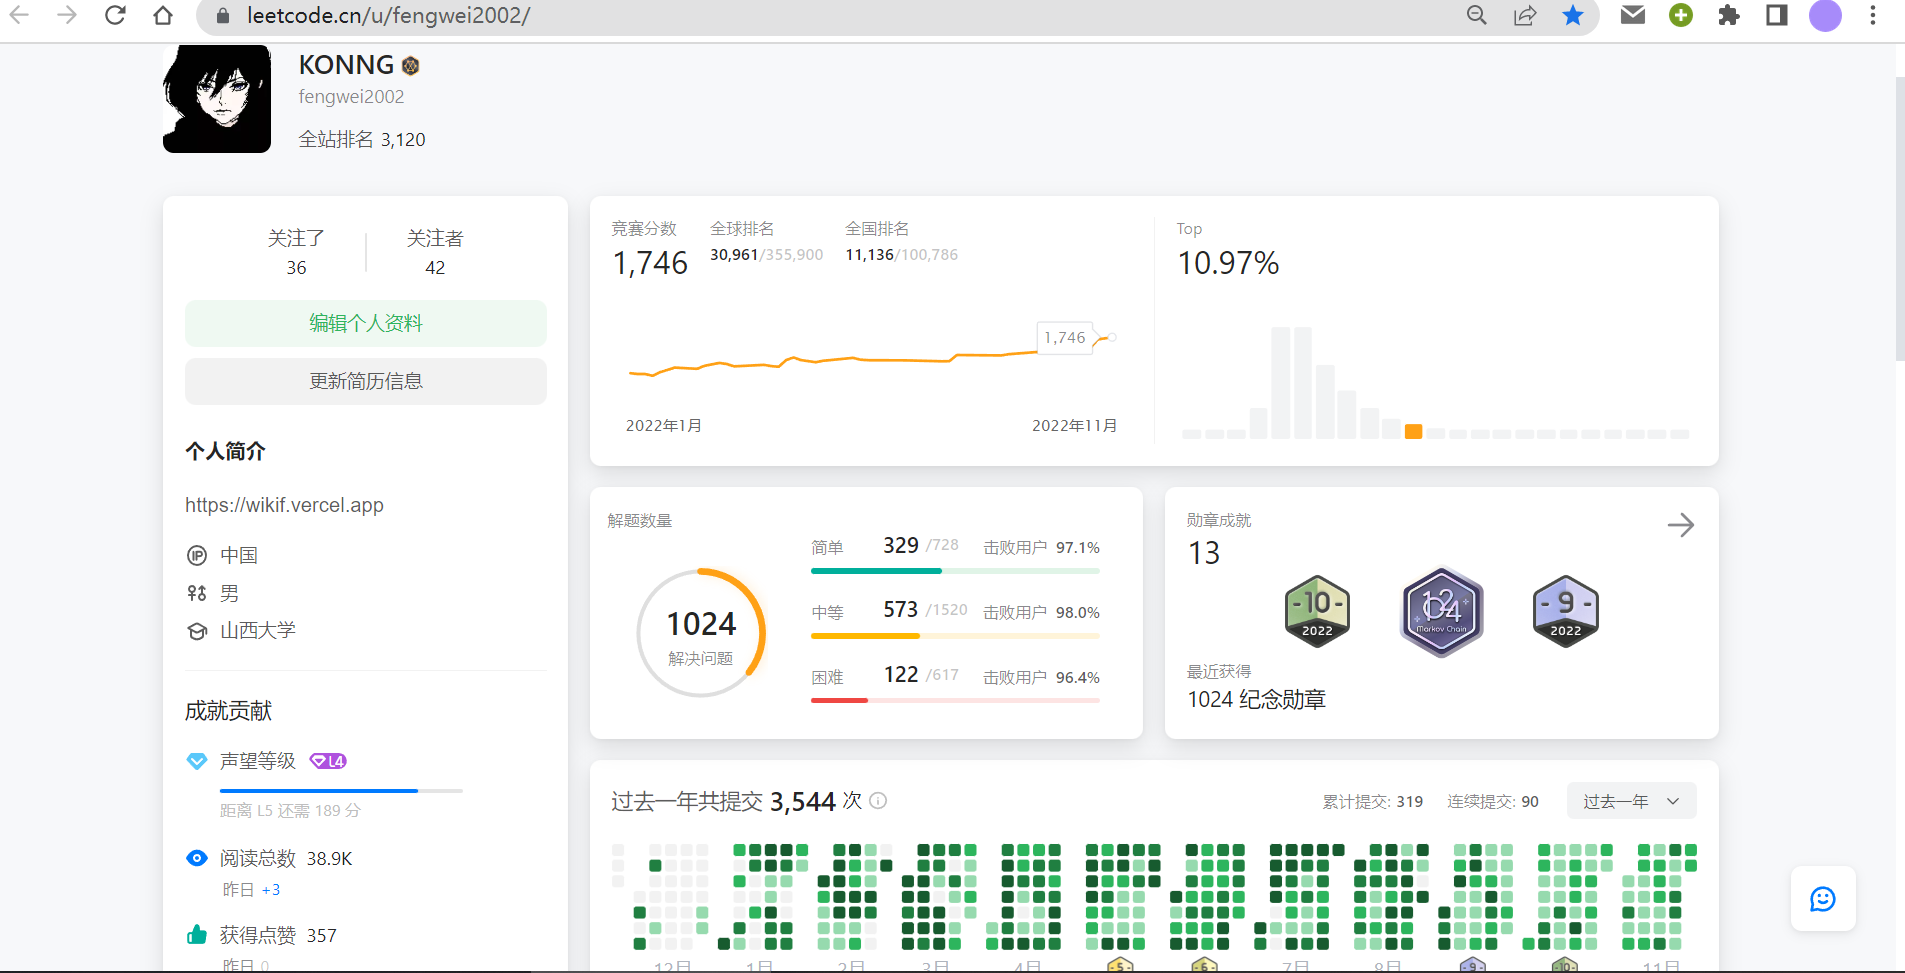
Task: Click the diamond icon beside 声望等级
Action: point(197,761)
